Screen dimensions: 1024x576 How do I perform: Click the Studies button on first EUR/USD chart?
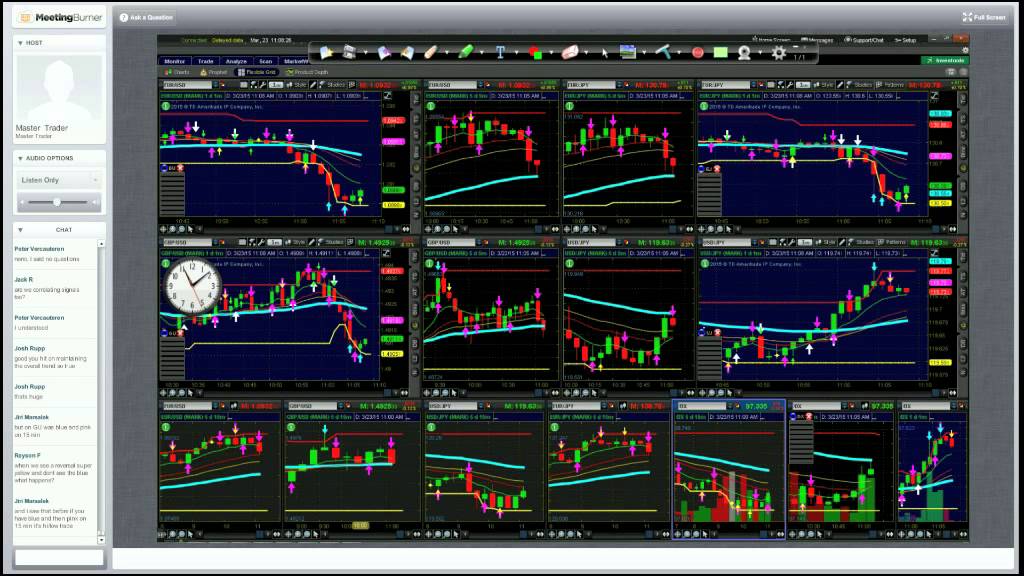click(332, 85)
